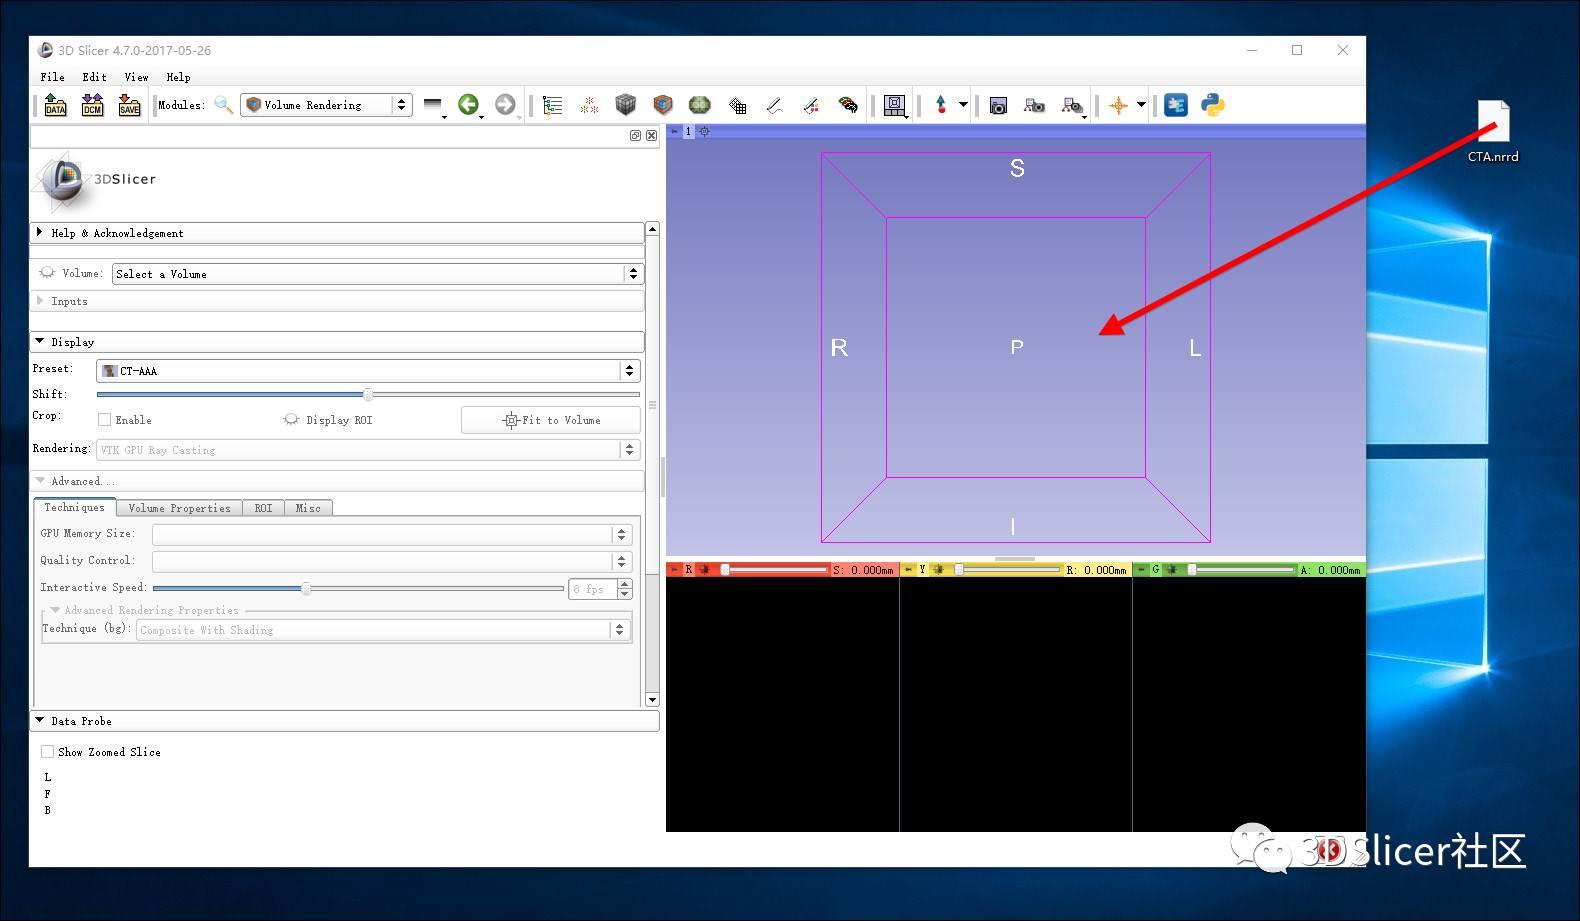Open the scene view capture icon
Viewport: 1580px width, 921px height.
click(1035, 105)
